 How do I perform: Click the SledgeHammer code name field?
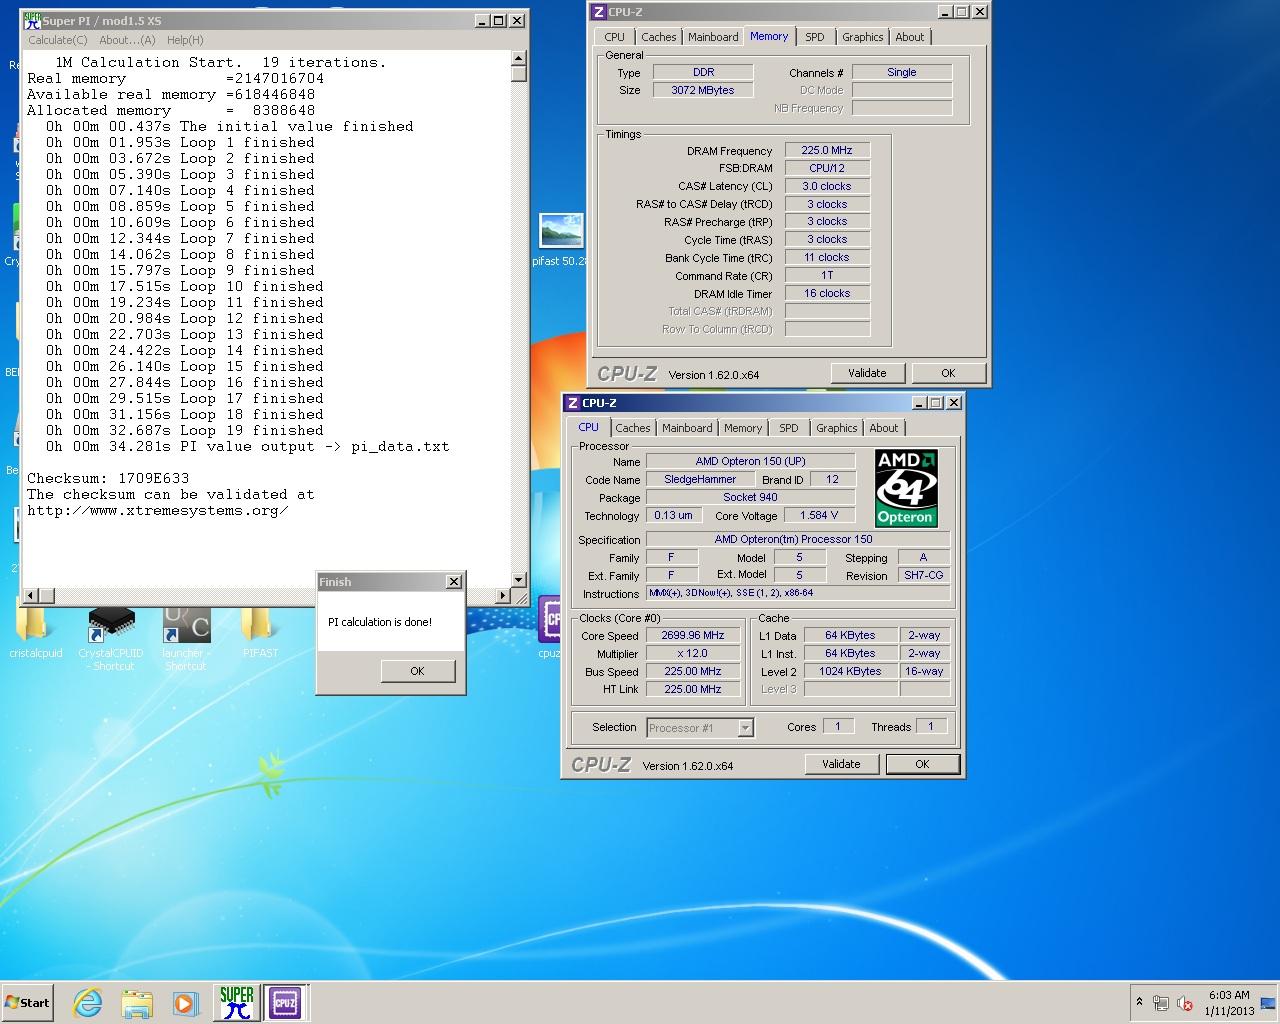click(x=700, y=479)
